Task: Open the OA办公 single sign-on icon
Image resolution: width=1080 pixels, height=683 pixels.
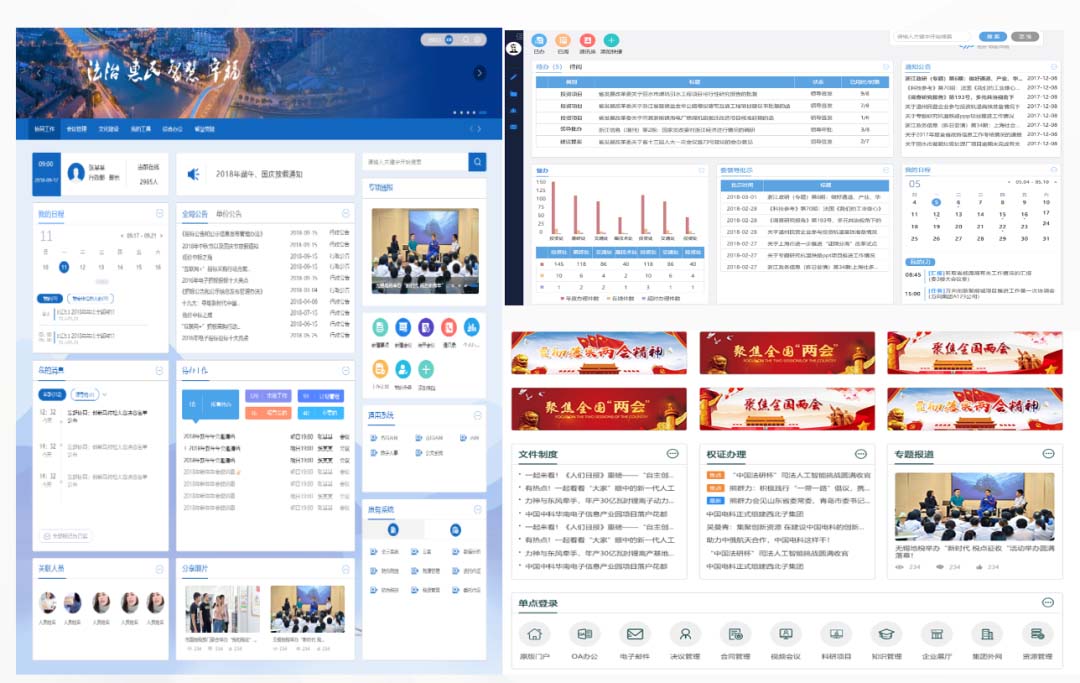Action: coord(584,634)
